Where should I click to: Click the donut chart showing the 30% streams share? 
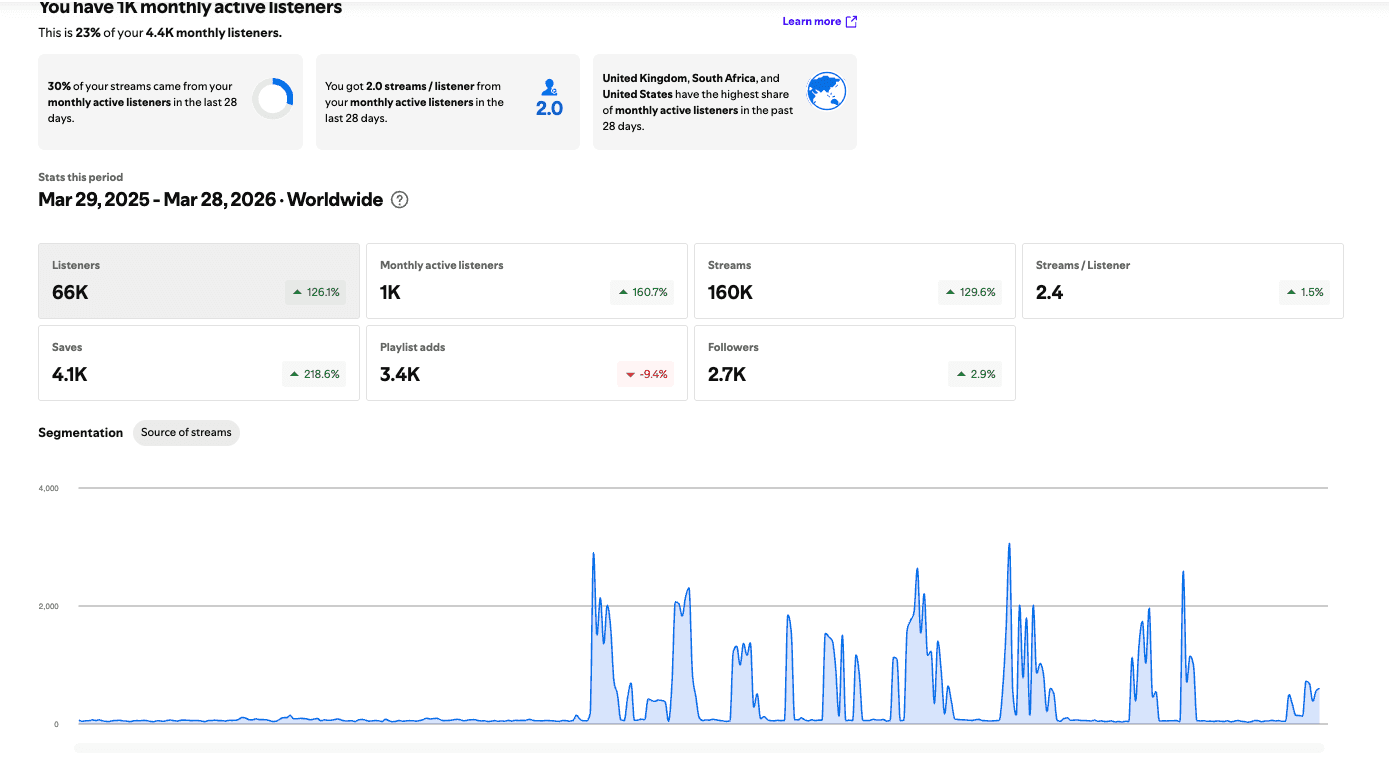coord(272,99)
